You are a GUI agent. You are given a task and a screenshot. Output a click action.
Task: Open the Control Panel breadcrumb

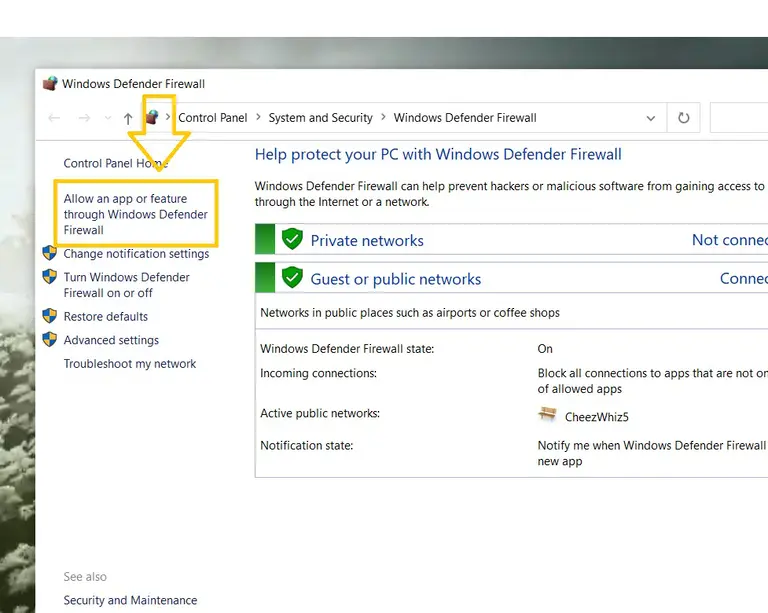[213, 118]
